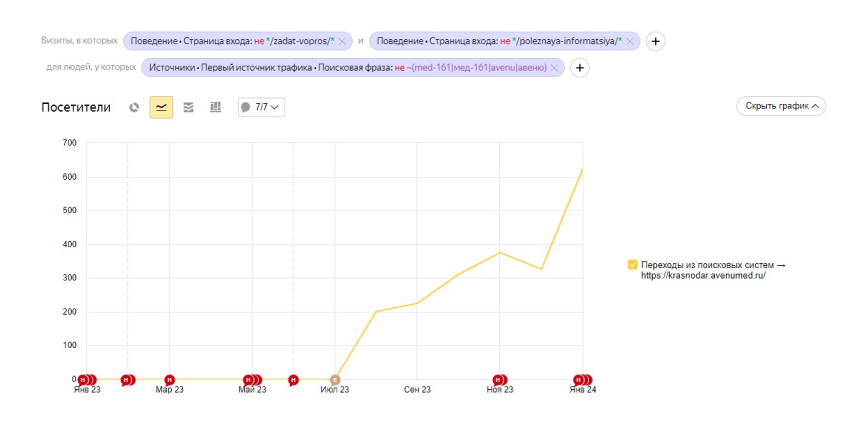Switch to the pie chart view
The width and height of the screenshot is (863, 435).
[x=135, y=107]
